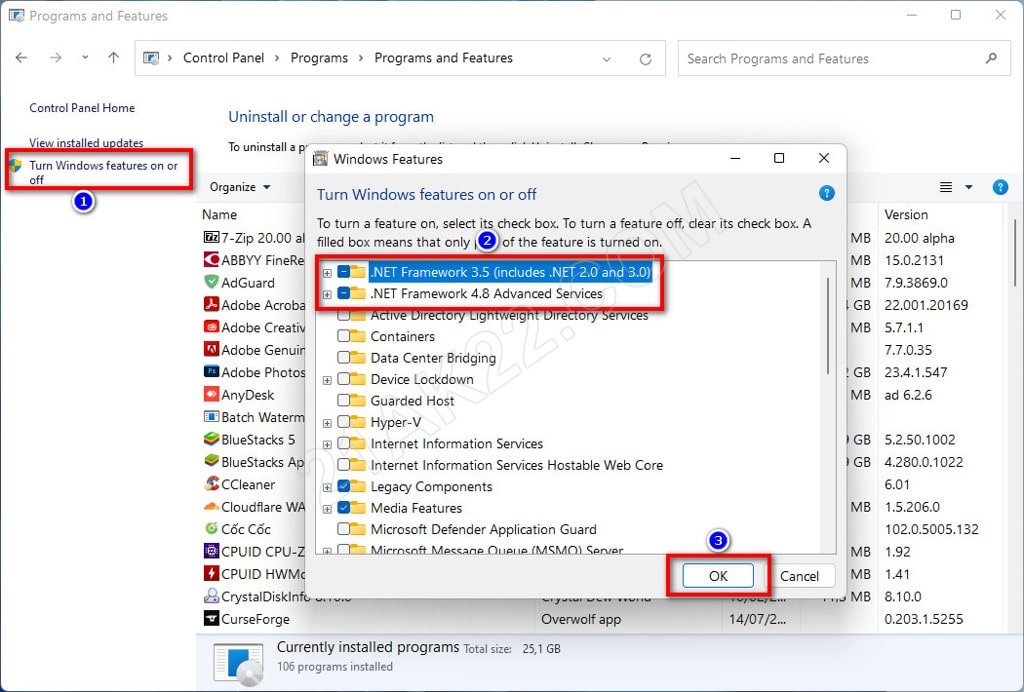Select the BlueStacks 5 icon
The width and height of the screenshot is (1024, 692).
211,439
